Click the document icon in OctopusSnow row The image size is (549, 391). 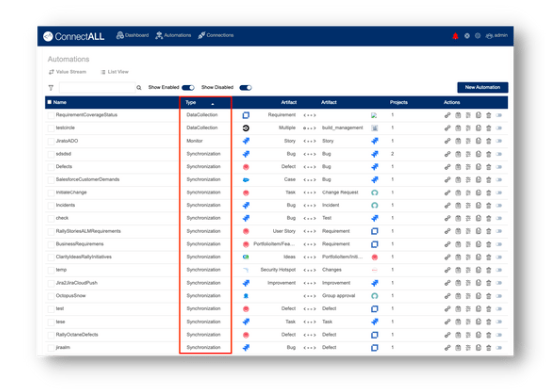click(x=478, y=296)
